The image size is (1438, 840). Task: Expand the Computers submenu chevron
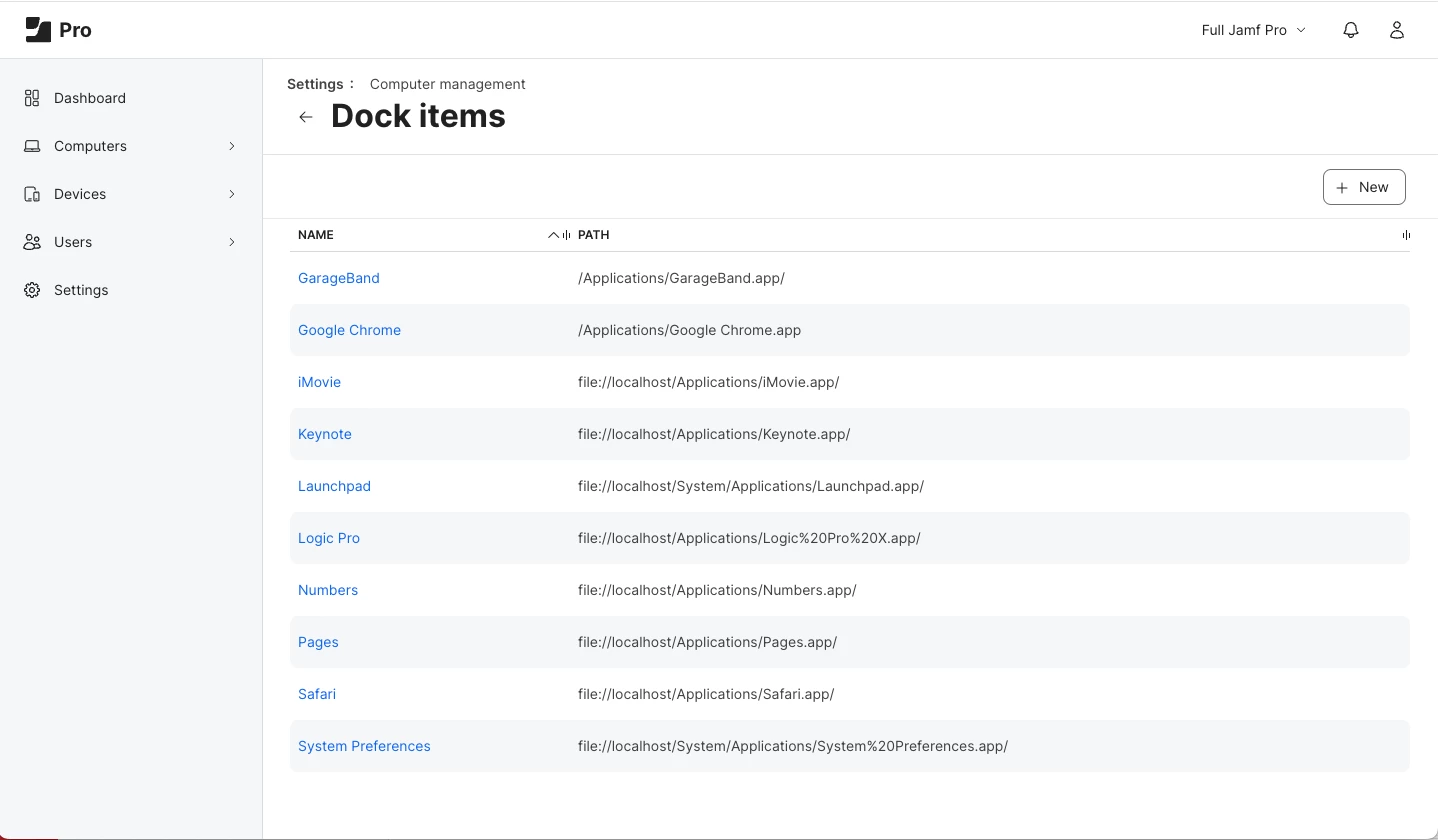(232, 146)
